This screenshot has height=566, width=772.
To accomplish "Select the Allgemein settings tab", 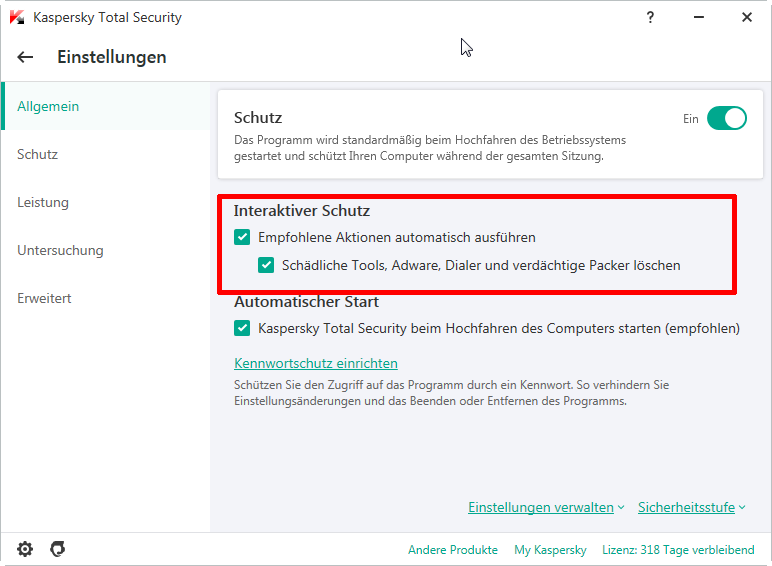I will (106, 106).
